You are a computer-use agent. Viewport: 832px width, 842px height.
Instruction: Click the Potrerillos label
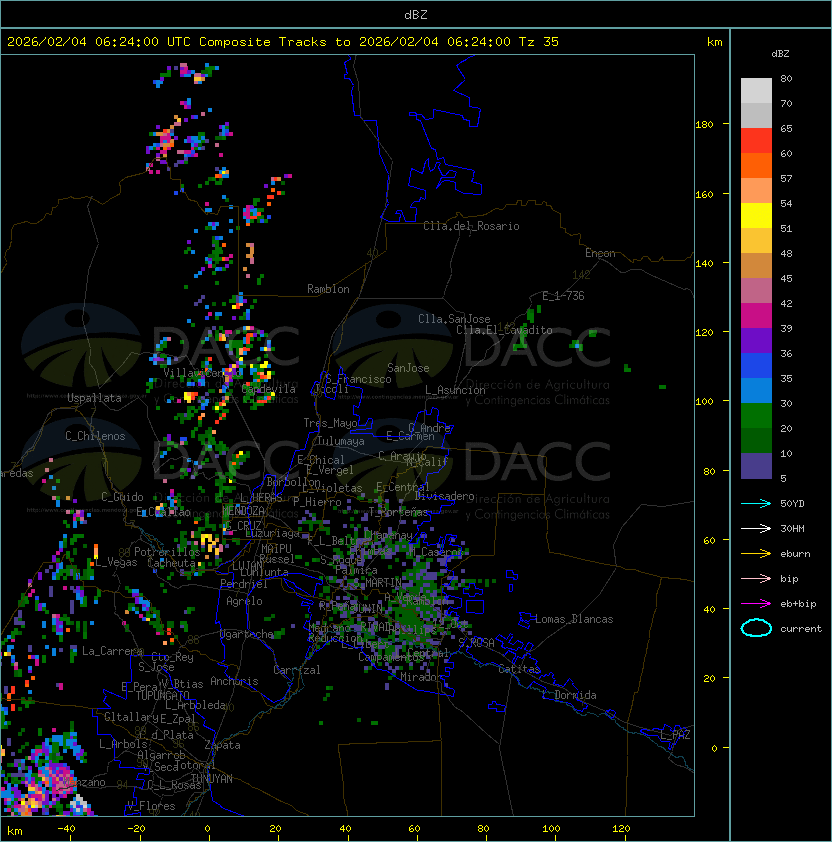[167, 552]
